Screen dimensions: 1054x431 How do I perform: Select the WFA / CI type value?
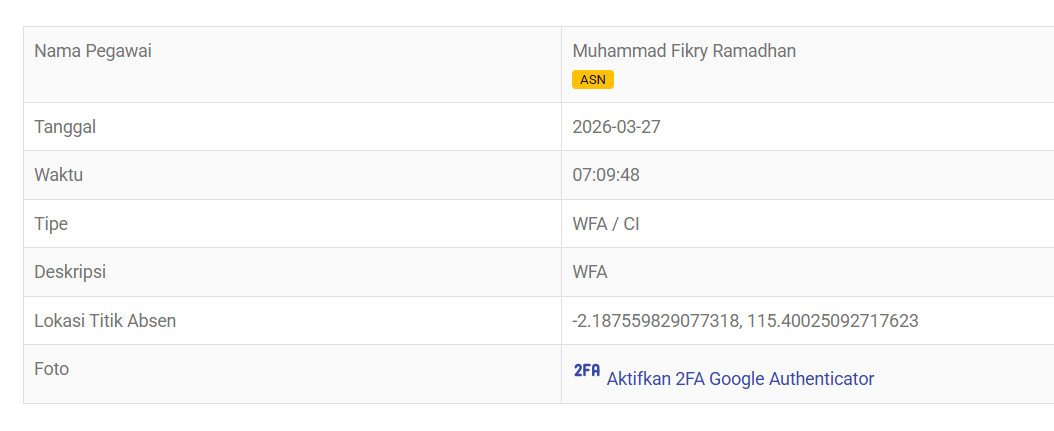tap(605, 224)
